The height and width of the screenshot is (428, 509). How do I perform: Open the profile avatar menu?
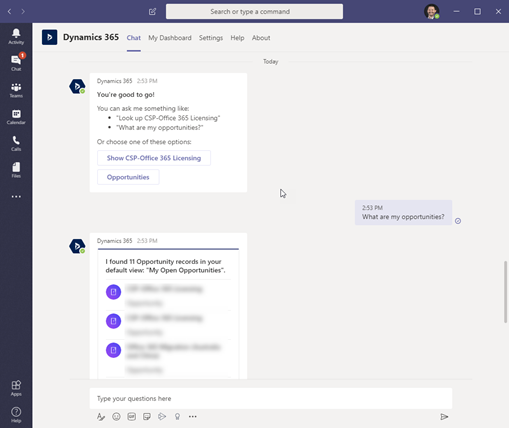tap(432, 11)
